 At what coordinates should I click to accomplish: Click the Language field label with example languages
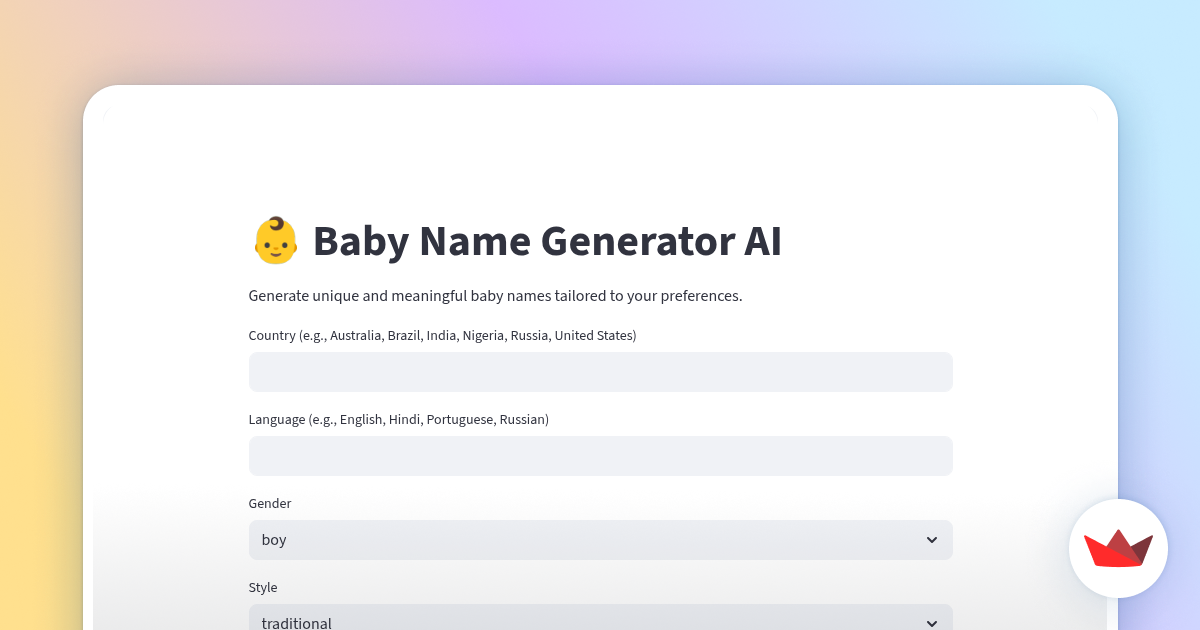(398, 420)
